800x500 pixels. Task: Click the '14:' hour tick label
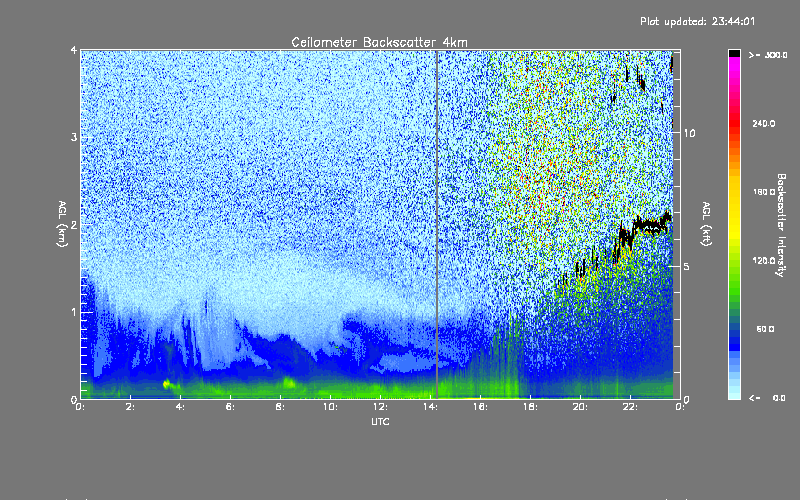431,407
